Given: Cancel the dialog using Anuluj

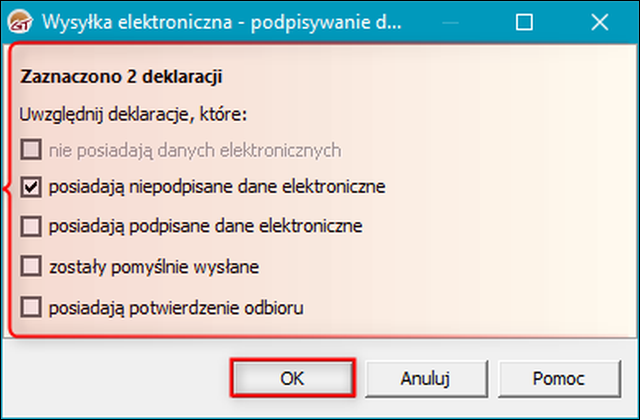Looking at the screenshot, I should pyautogui.click(x=426, y=378).
